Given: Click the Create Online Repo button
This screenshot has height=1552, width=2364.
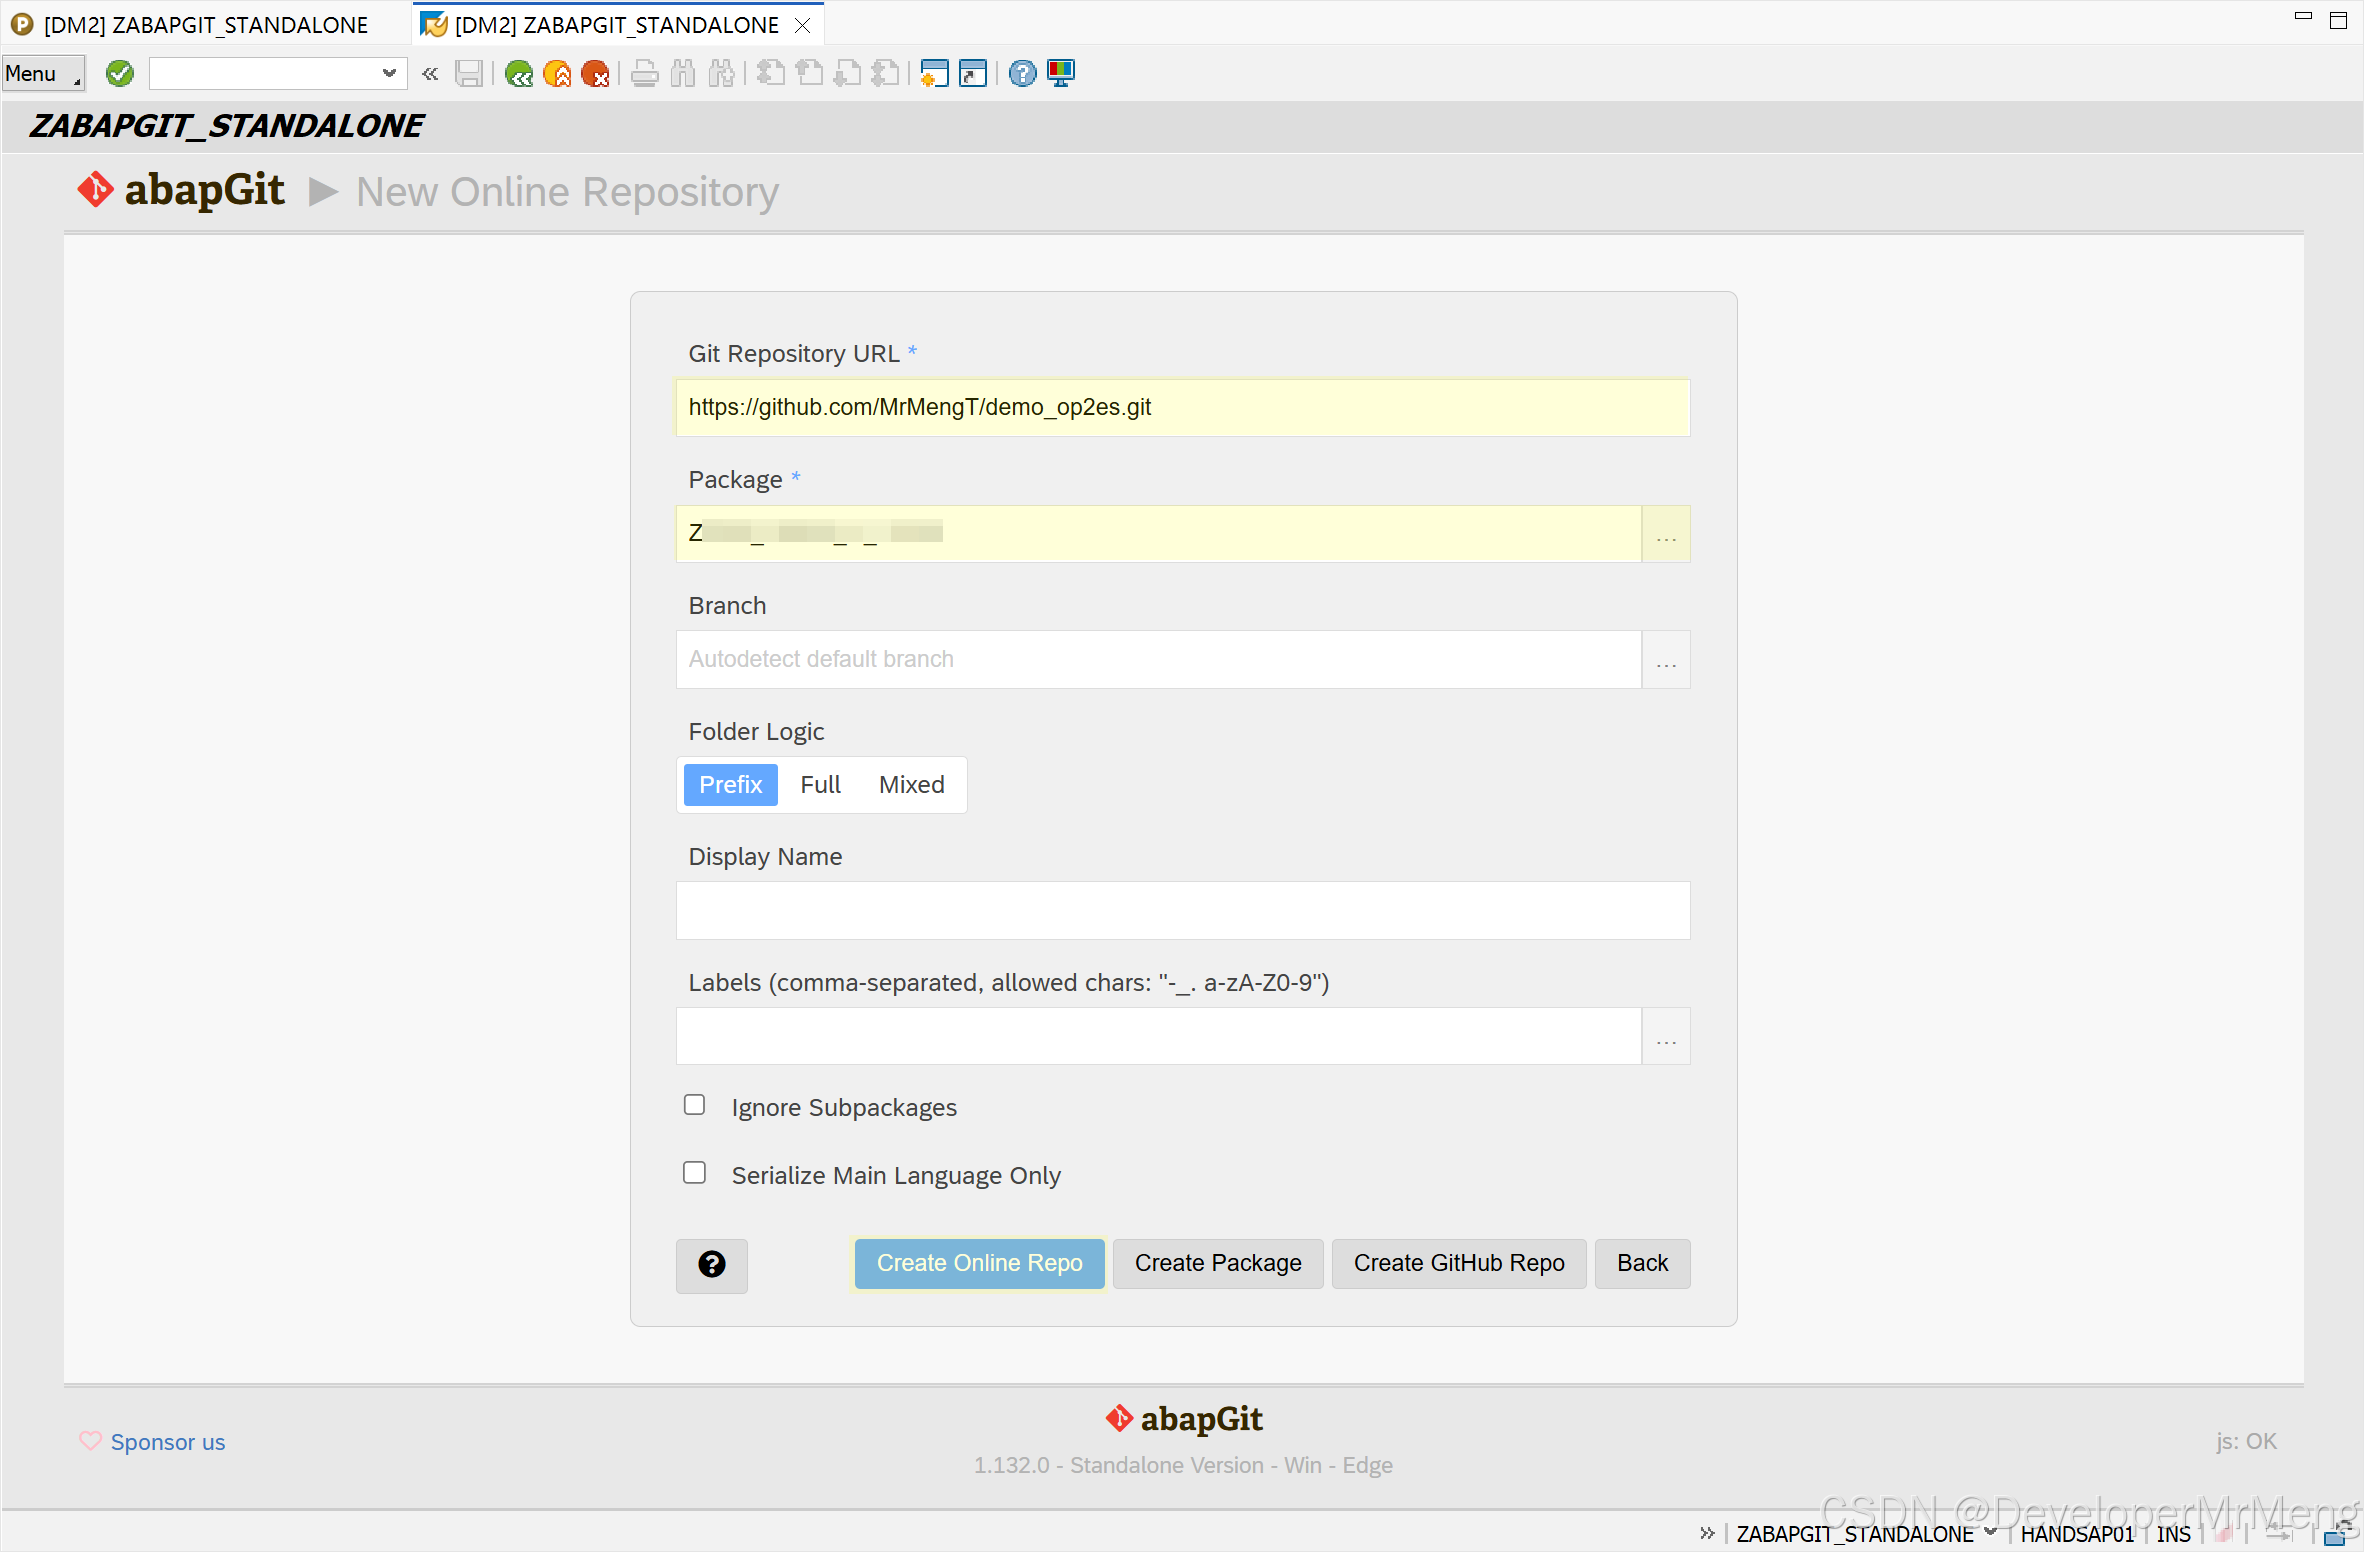Looking at the screenshot, I should pos(979,1264).
